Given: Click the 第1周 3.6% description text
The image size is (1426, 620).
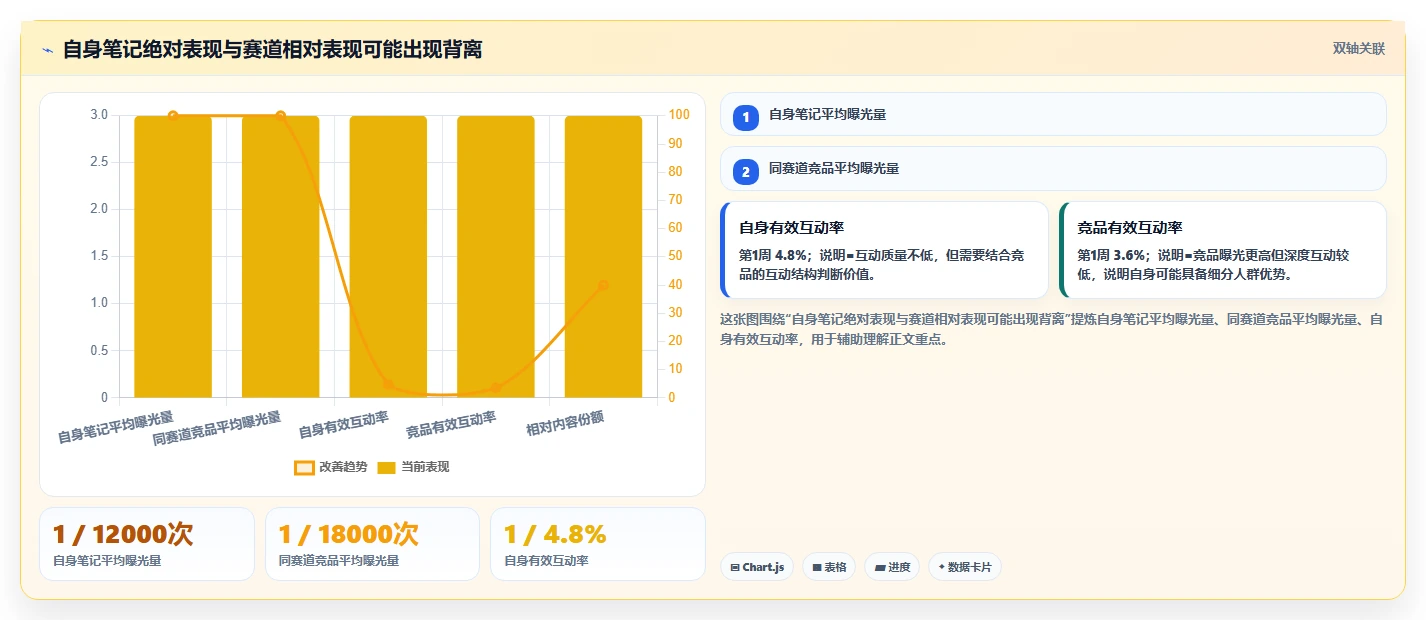Looking at the screenshot, I should pos(1213,264).
